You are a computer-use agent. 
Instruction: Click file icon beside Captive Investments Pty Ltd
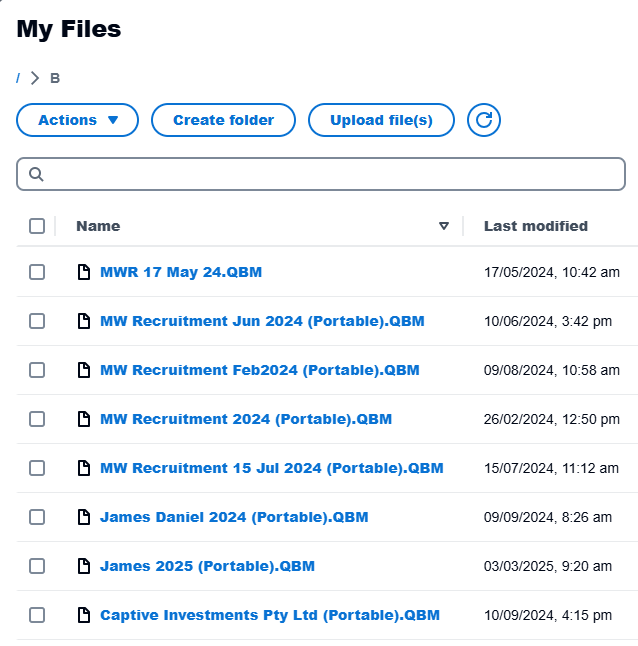84,615
